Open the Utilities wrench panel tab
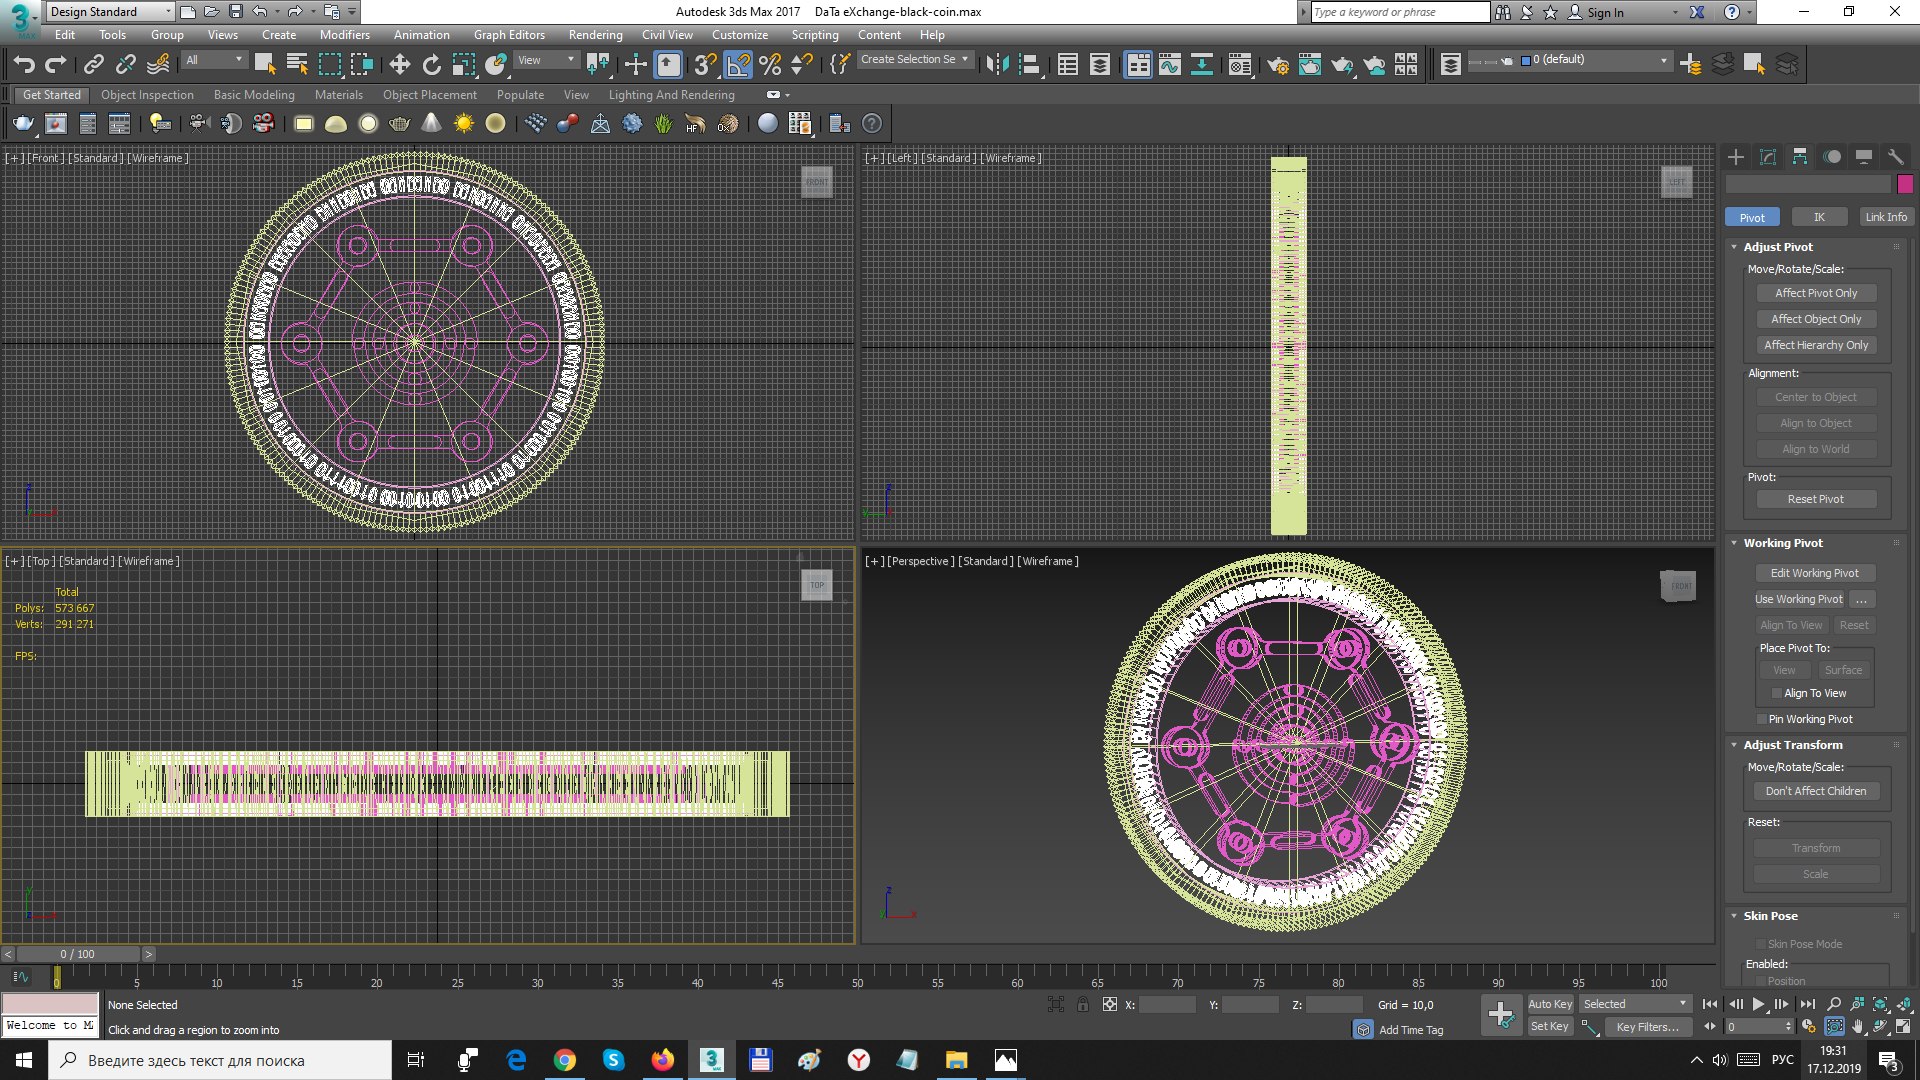The image size is (1920, 1080). [x=1895, y=157]
